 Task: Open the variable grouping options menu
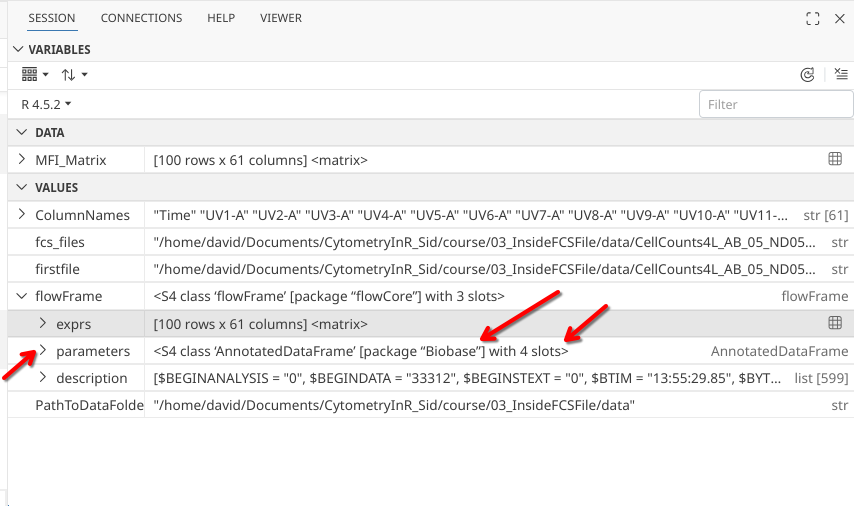35,75
